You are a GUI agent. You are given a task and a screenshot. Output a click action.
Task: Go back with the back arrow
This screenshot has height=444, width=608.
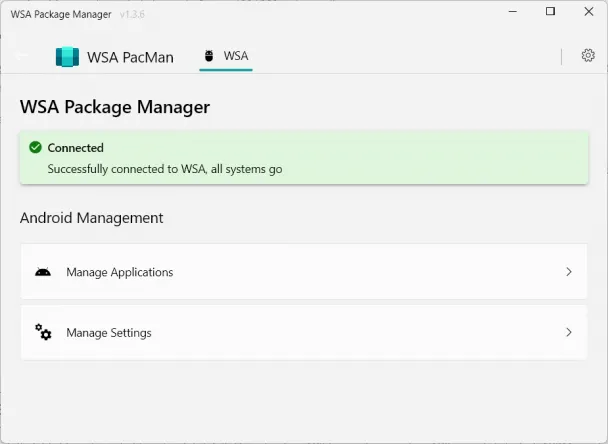point(22,56)
